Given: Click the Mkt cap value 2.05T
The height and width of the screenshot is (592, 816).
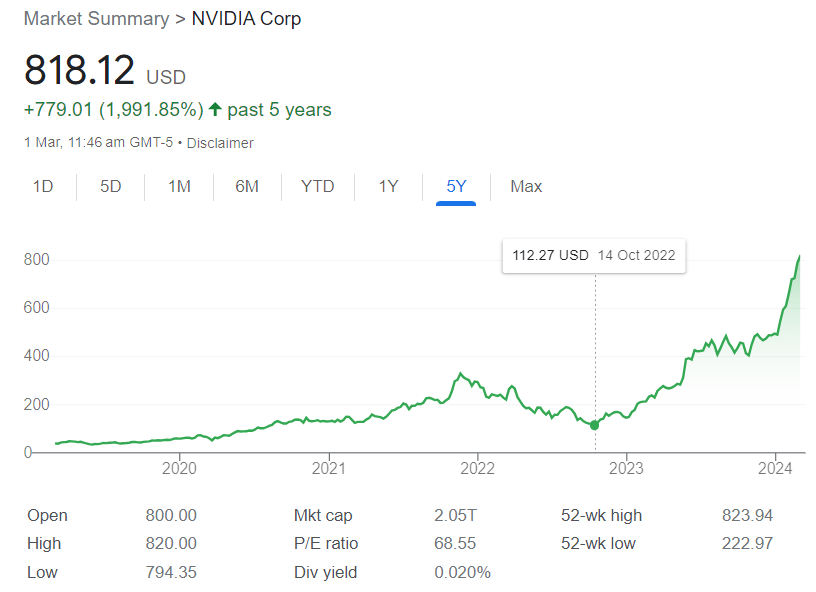Looking at the screenshot, I should tap(455, 516).
